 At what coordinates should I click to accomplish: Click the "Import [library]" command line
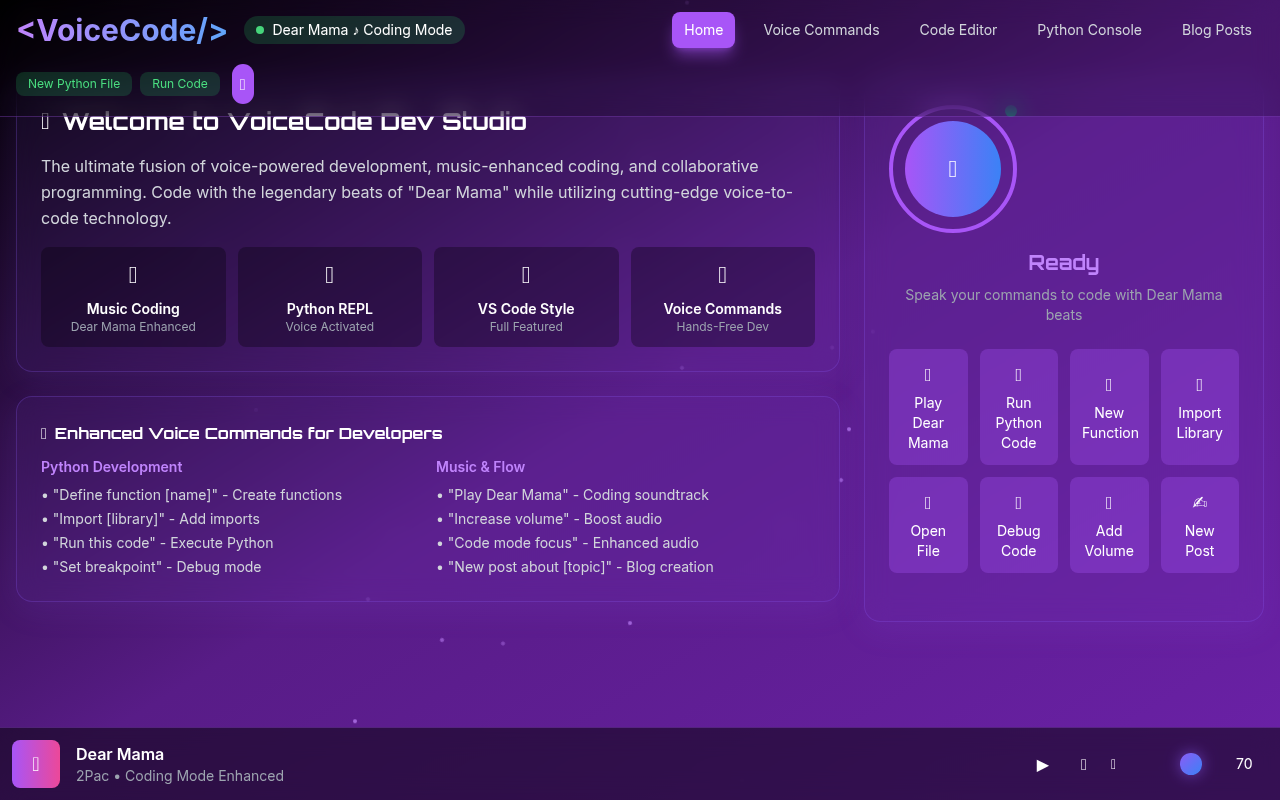[x=151, y=519]
